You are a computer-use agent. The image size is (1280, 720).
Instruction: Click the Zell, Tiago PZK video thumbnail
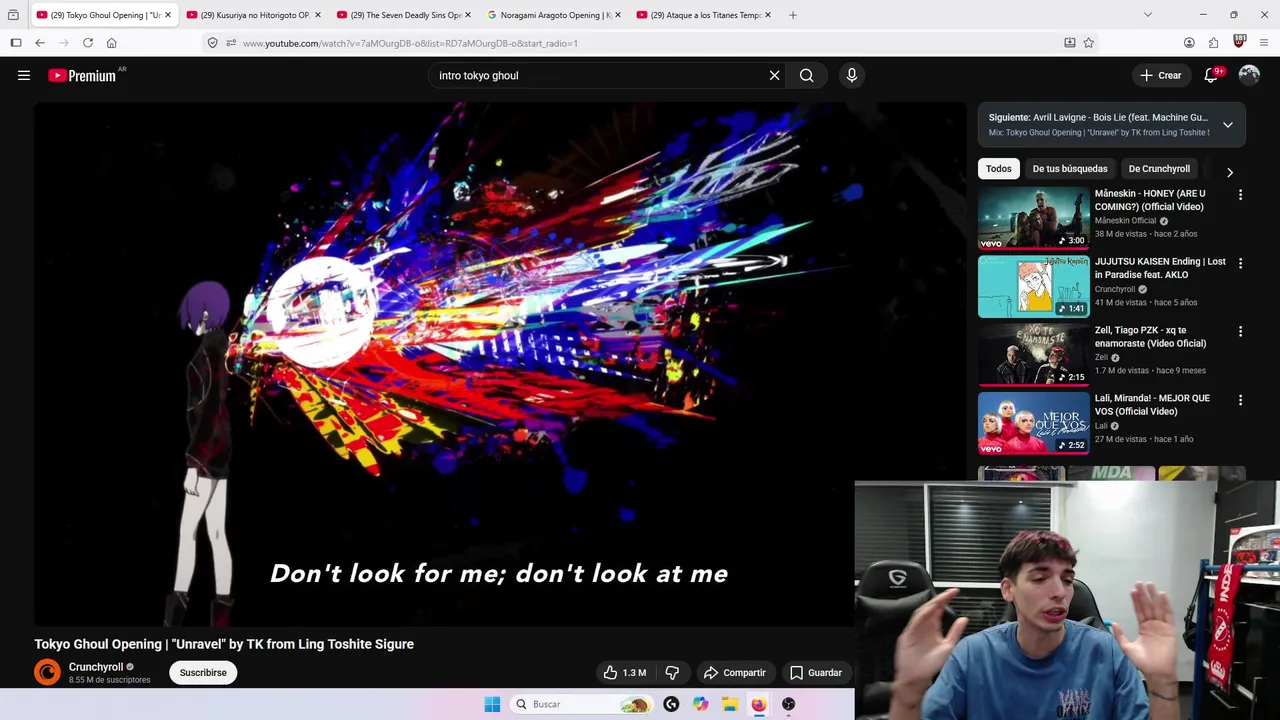(1033, 354)
